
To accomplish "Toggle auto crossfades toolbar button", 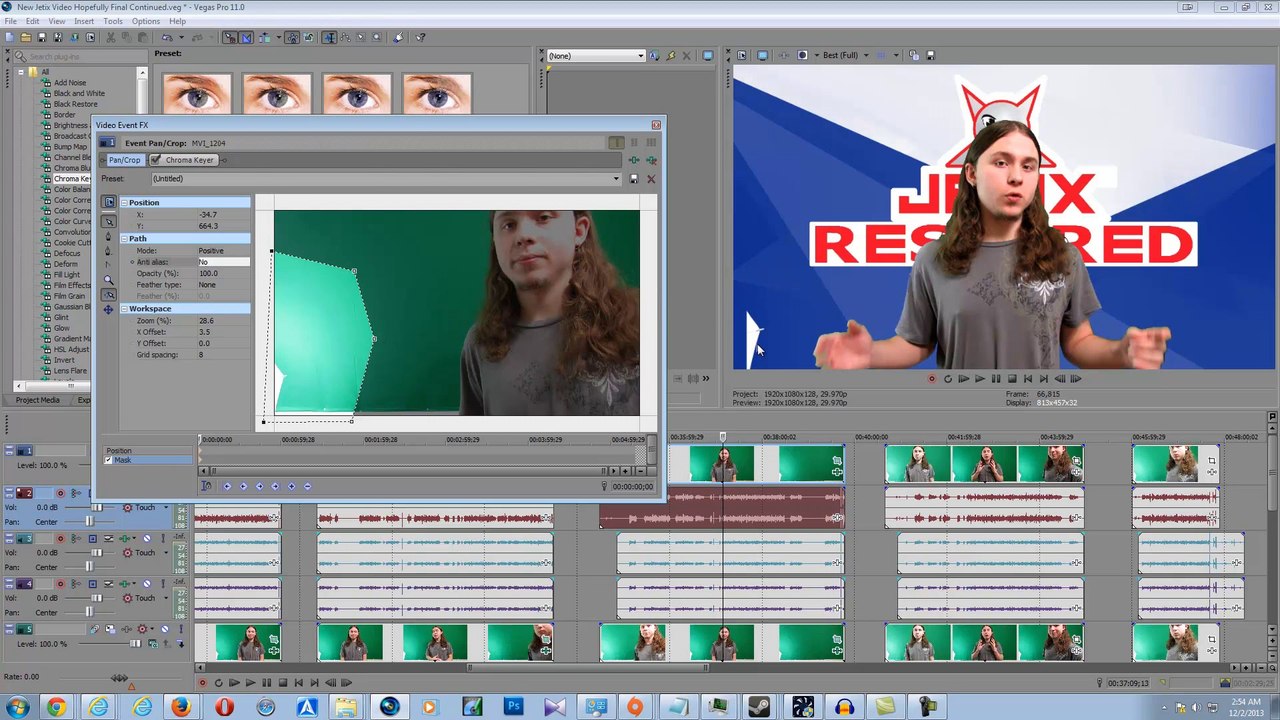I will pos(246,38).
